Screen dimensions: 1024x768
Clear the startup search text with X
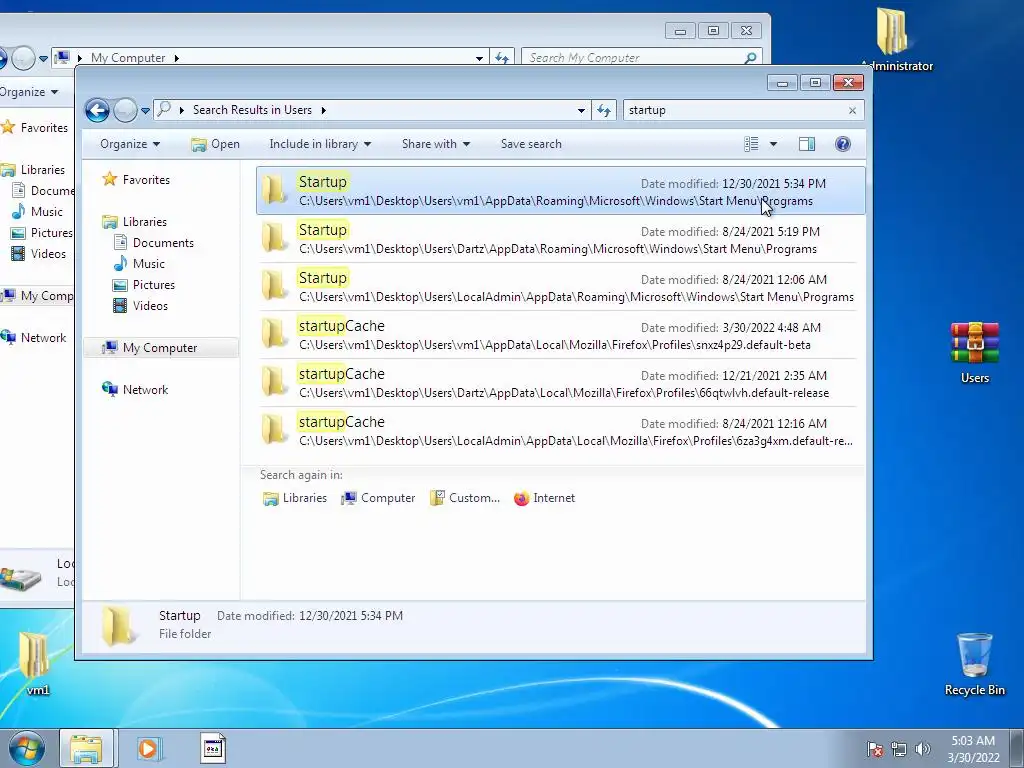[852, 110]
